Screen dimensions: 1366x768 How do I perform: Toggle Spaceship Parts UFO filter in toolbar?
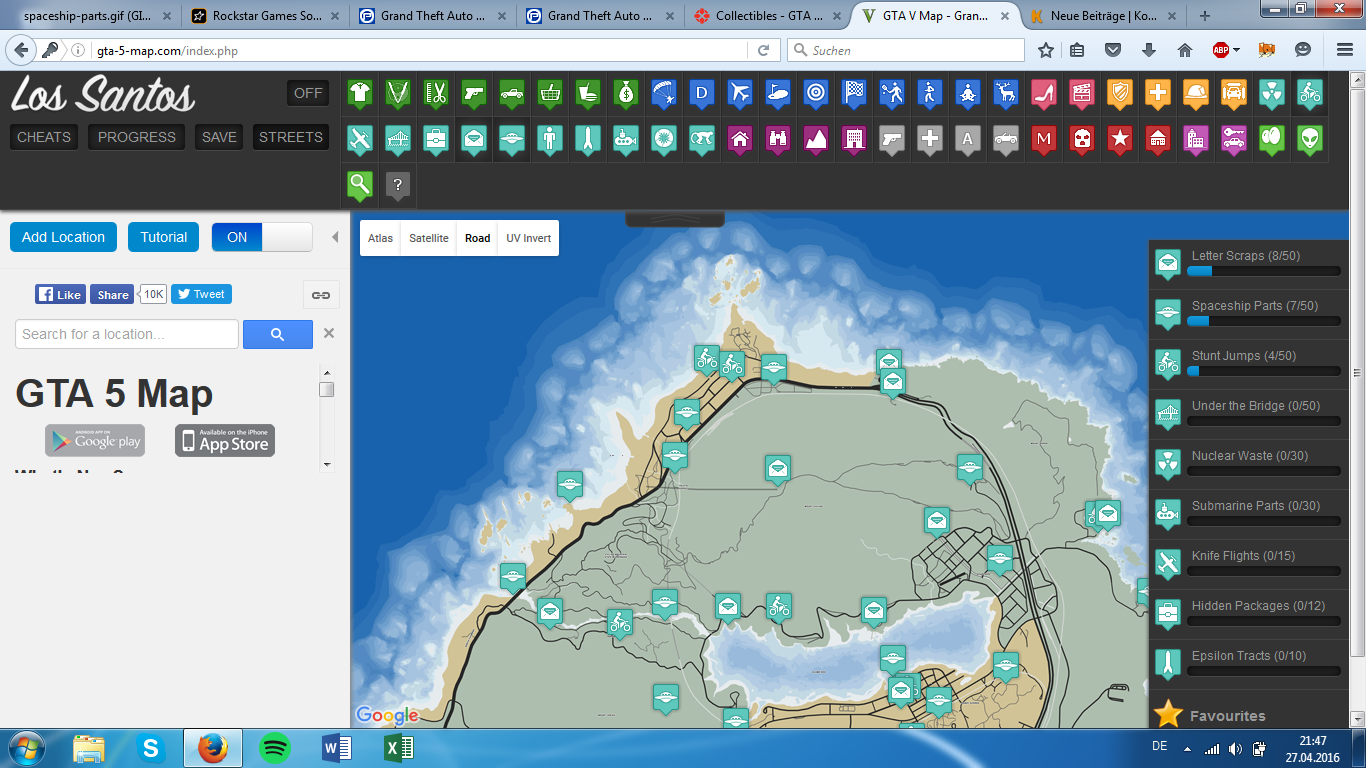511,140
